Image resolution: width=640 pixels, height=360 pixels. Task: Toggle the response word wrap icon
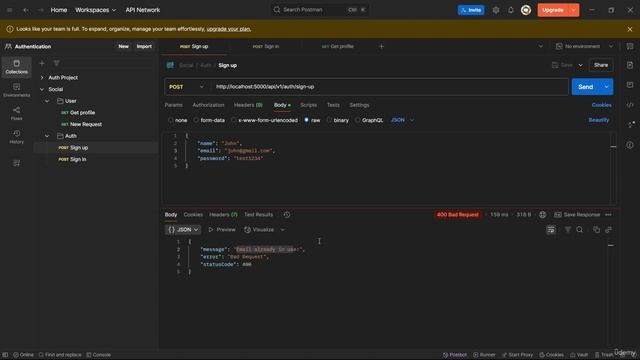(x=551, y=230)
